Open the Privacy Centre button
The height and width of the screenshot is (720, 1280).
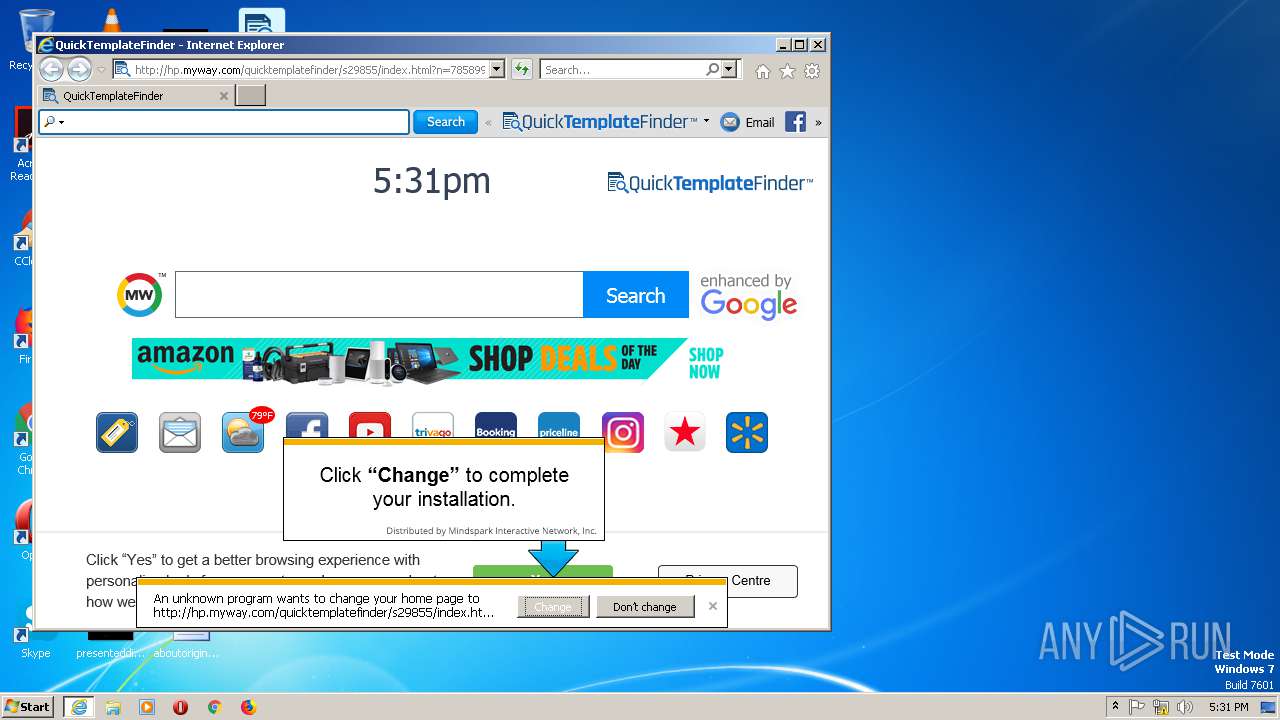728,581
